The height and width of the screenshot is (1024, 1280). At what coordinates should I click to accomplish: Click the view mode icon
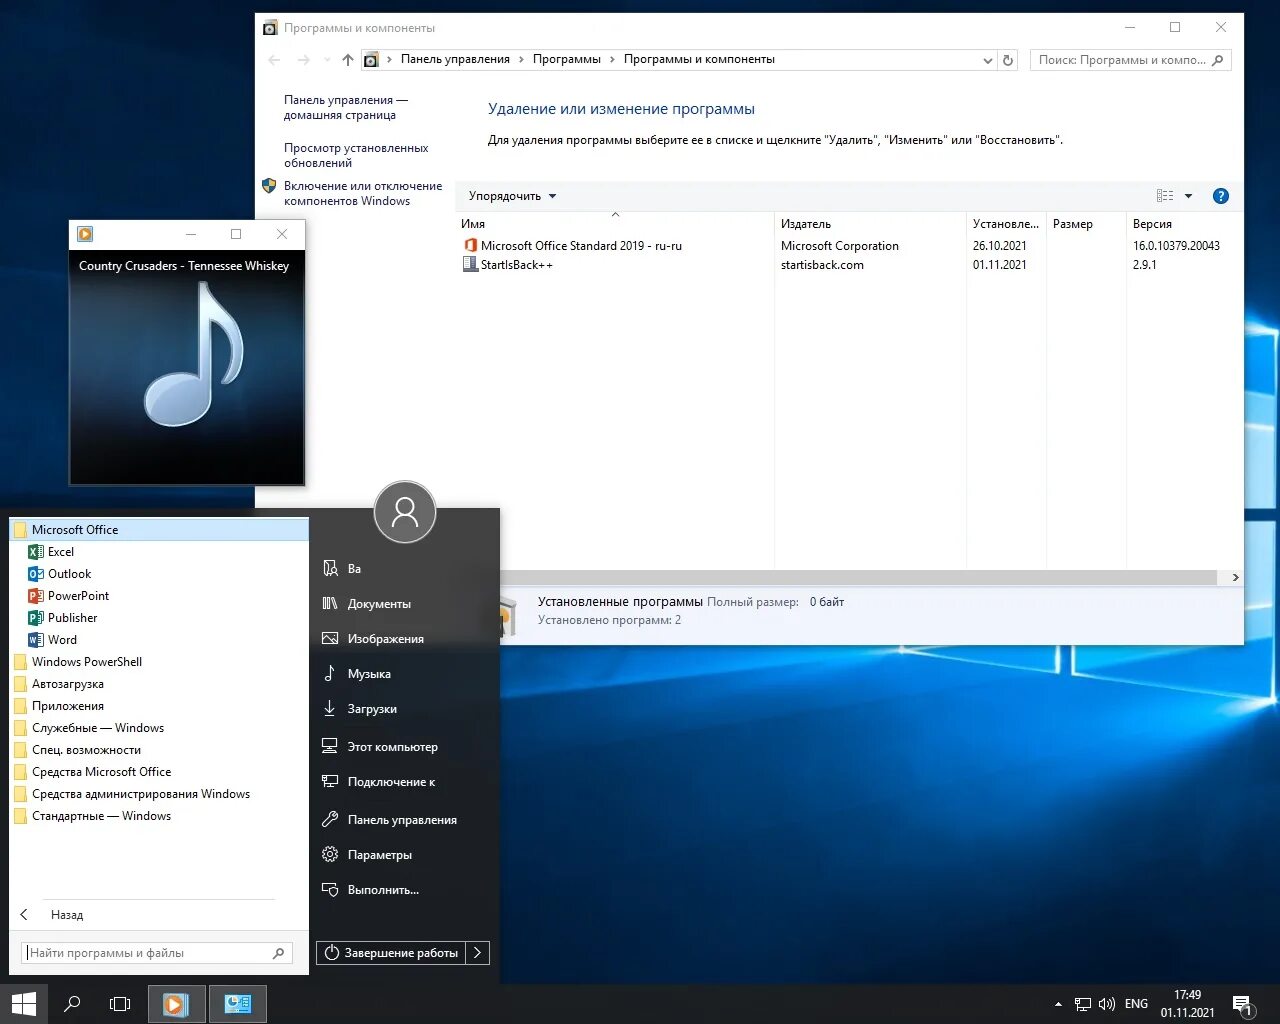(x=1165, y=196)
